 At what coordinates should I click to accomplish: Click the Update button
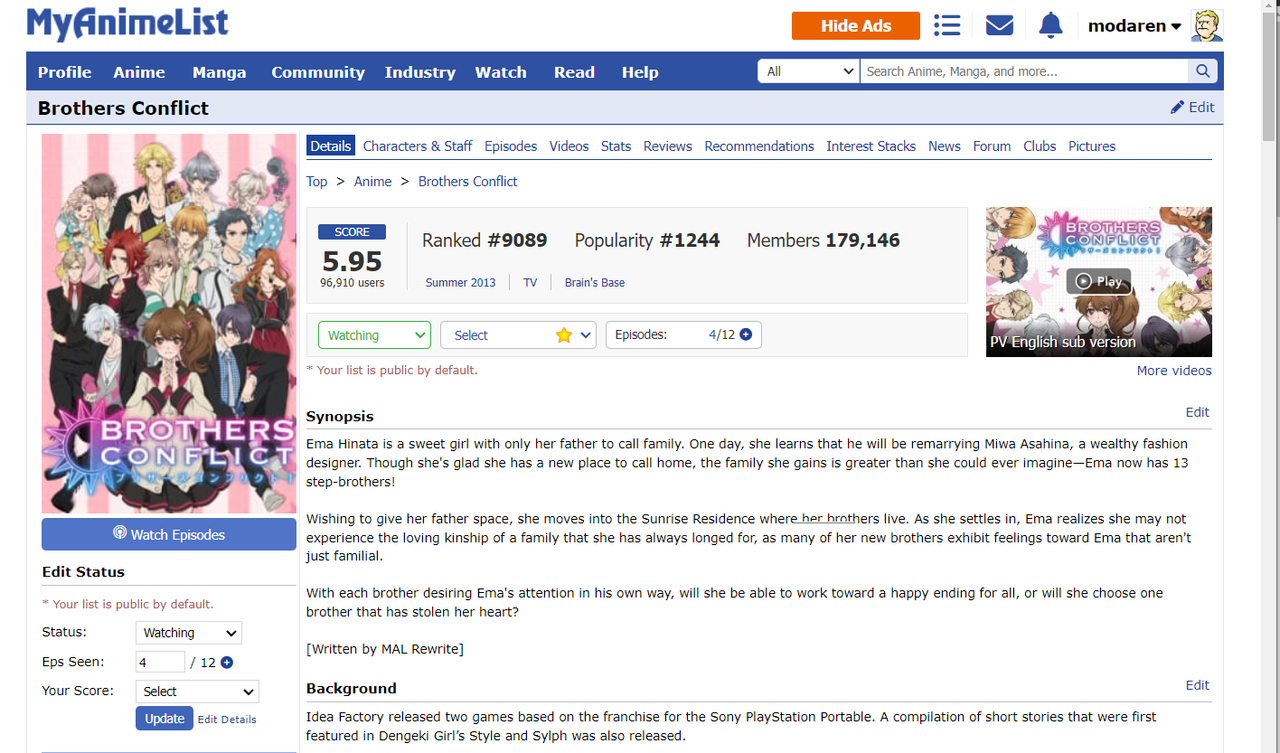tap(164, 718)
